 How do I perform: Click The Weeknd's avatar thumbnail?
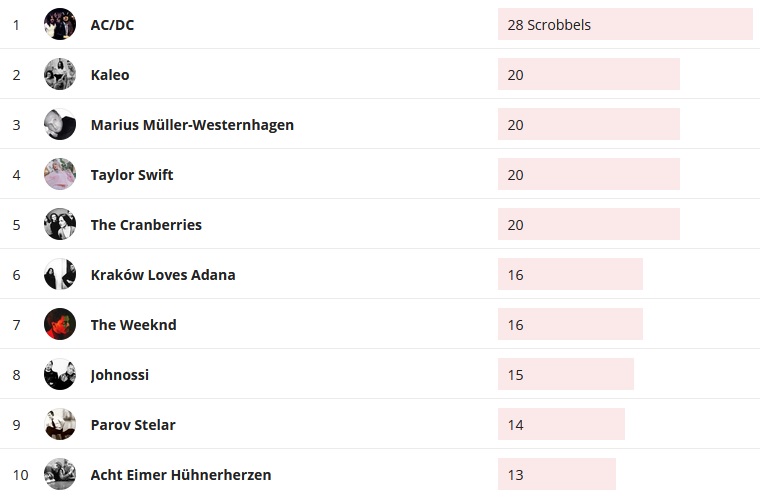(60, 324)
